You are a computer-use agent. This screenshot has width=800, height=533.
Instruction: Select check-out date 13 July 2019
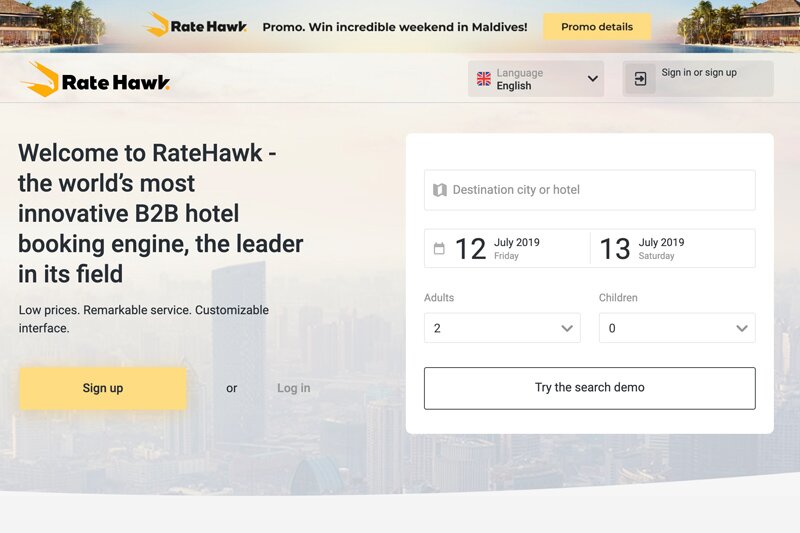point(672,248)
